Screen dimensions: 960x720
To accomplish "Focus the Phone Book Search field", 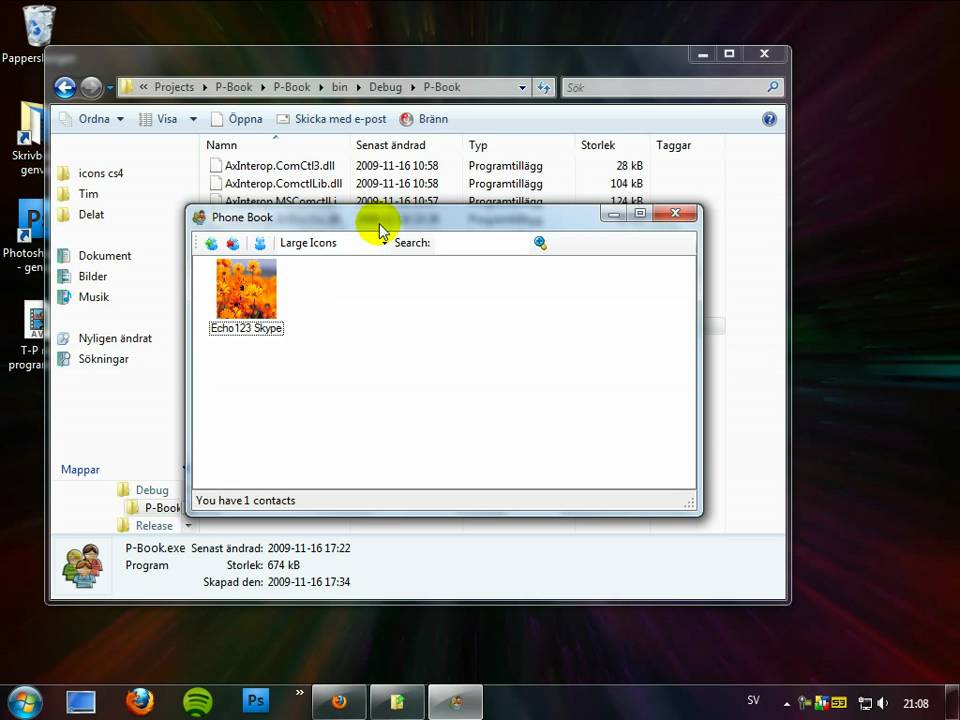I will (482, 243).
